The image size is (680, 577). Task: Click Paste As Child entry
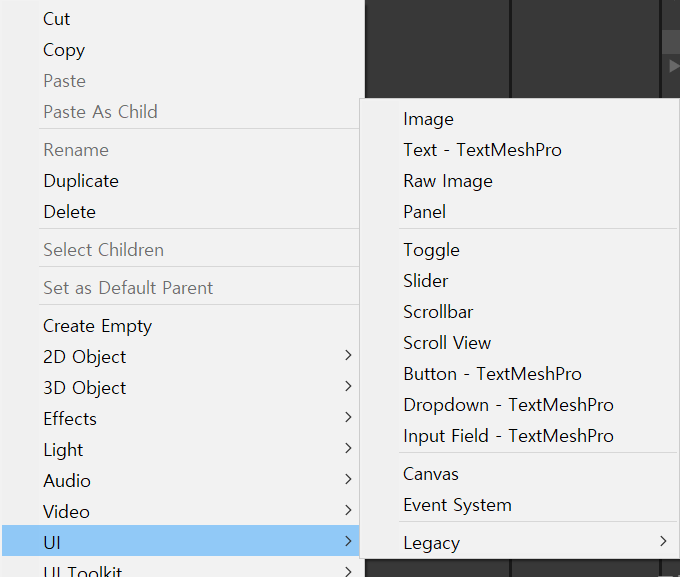coord(180,112)
